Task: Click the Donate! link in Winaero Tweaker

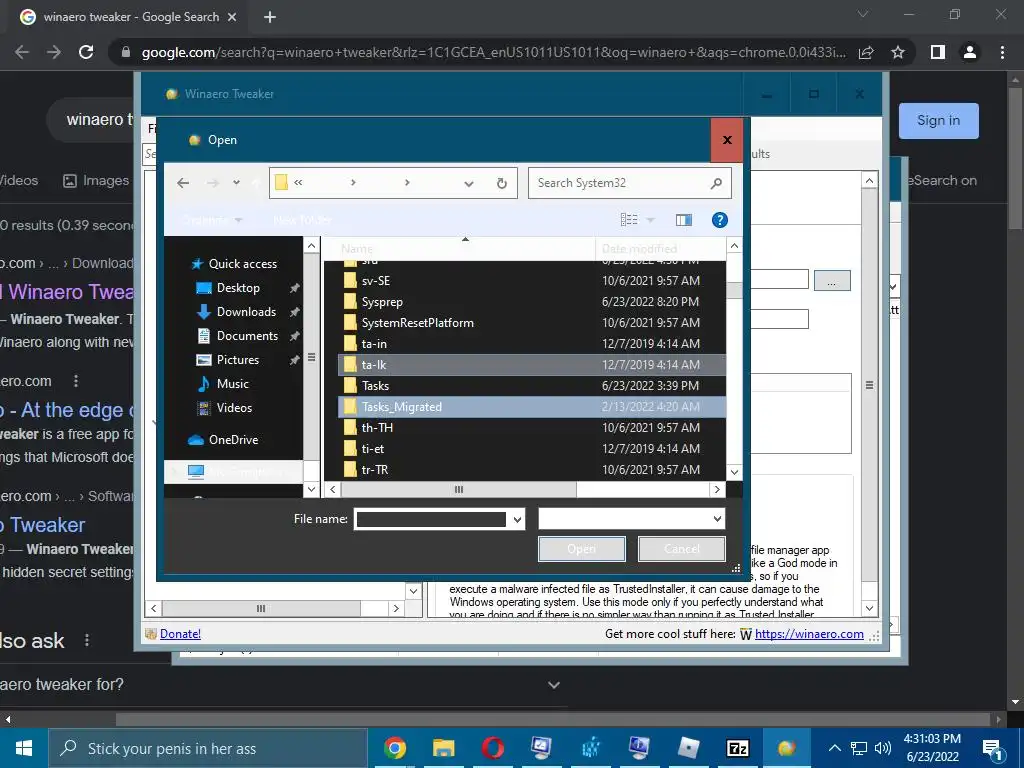Action: click(180, 634)
